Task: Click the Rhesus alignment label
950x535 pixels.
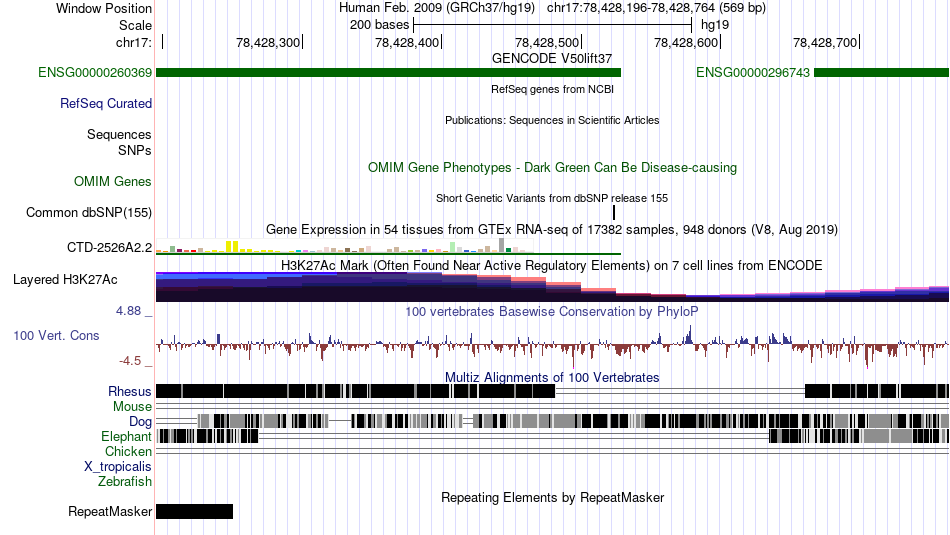Action: click(x=130, y=392)
